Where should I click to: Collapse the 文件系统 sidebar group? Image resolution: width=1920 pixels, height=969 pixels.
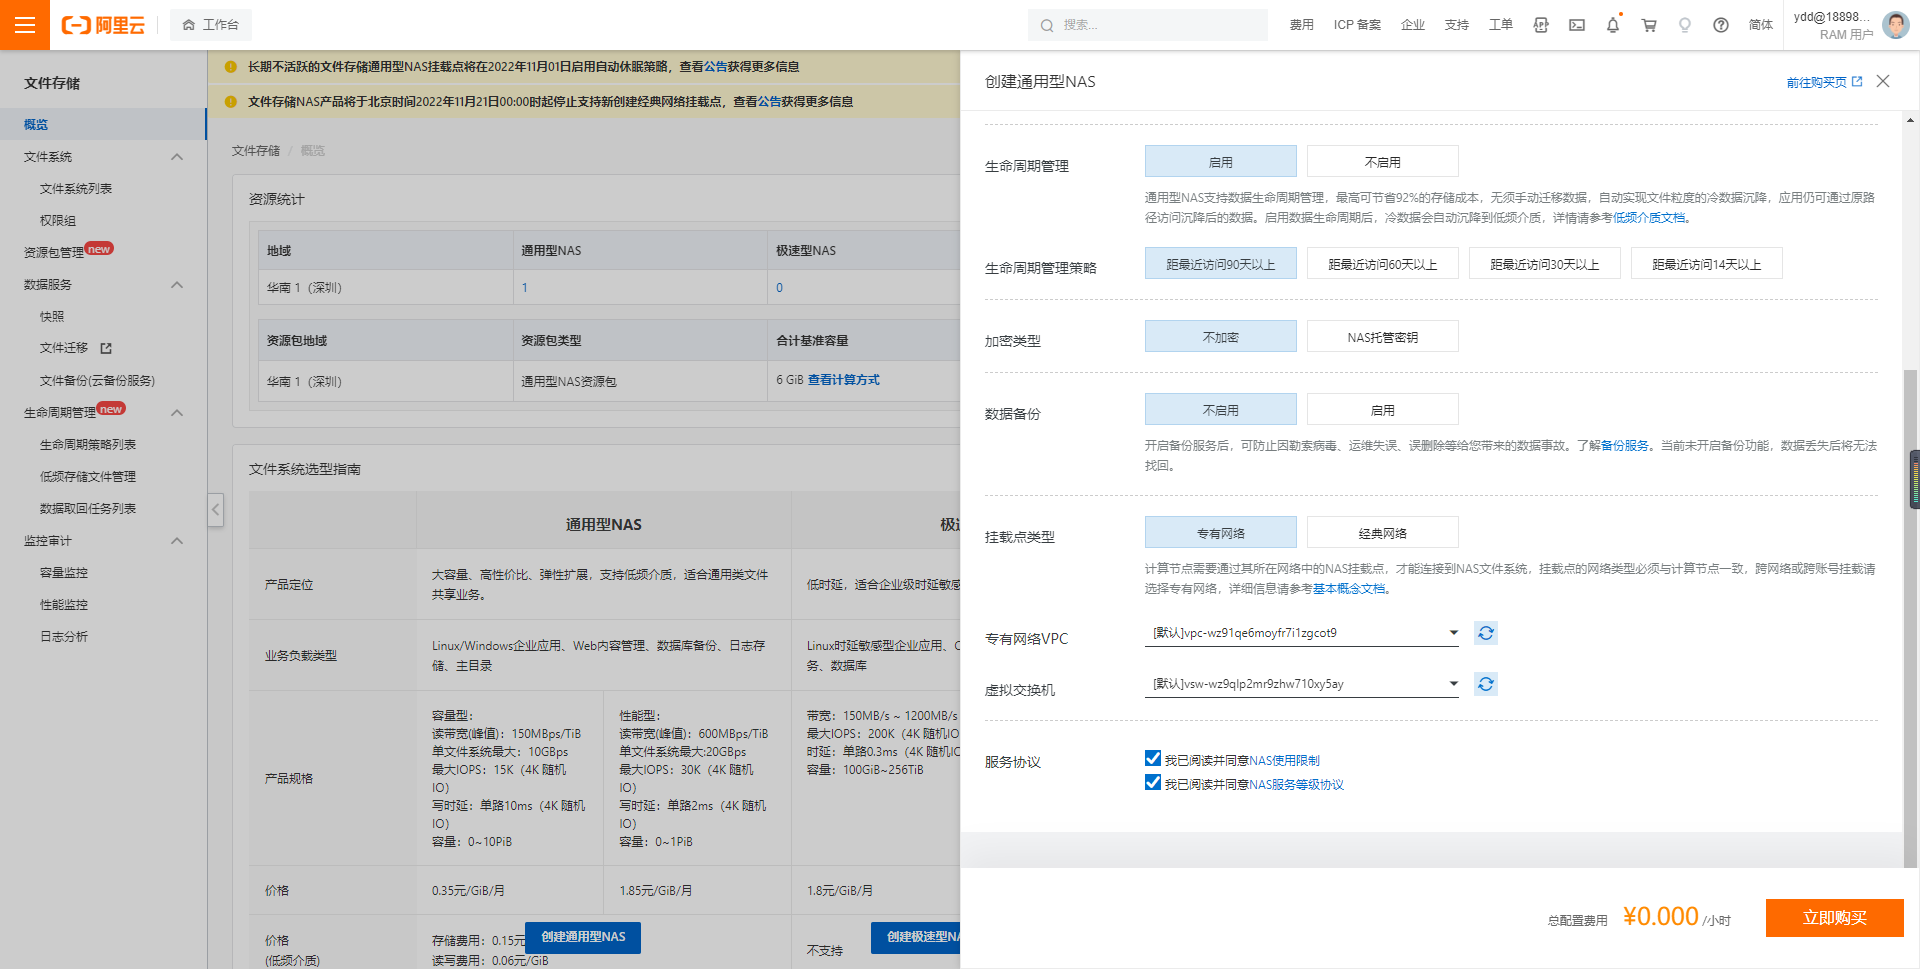click(x=177, y=157)
